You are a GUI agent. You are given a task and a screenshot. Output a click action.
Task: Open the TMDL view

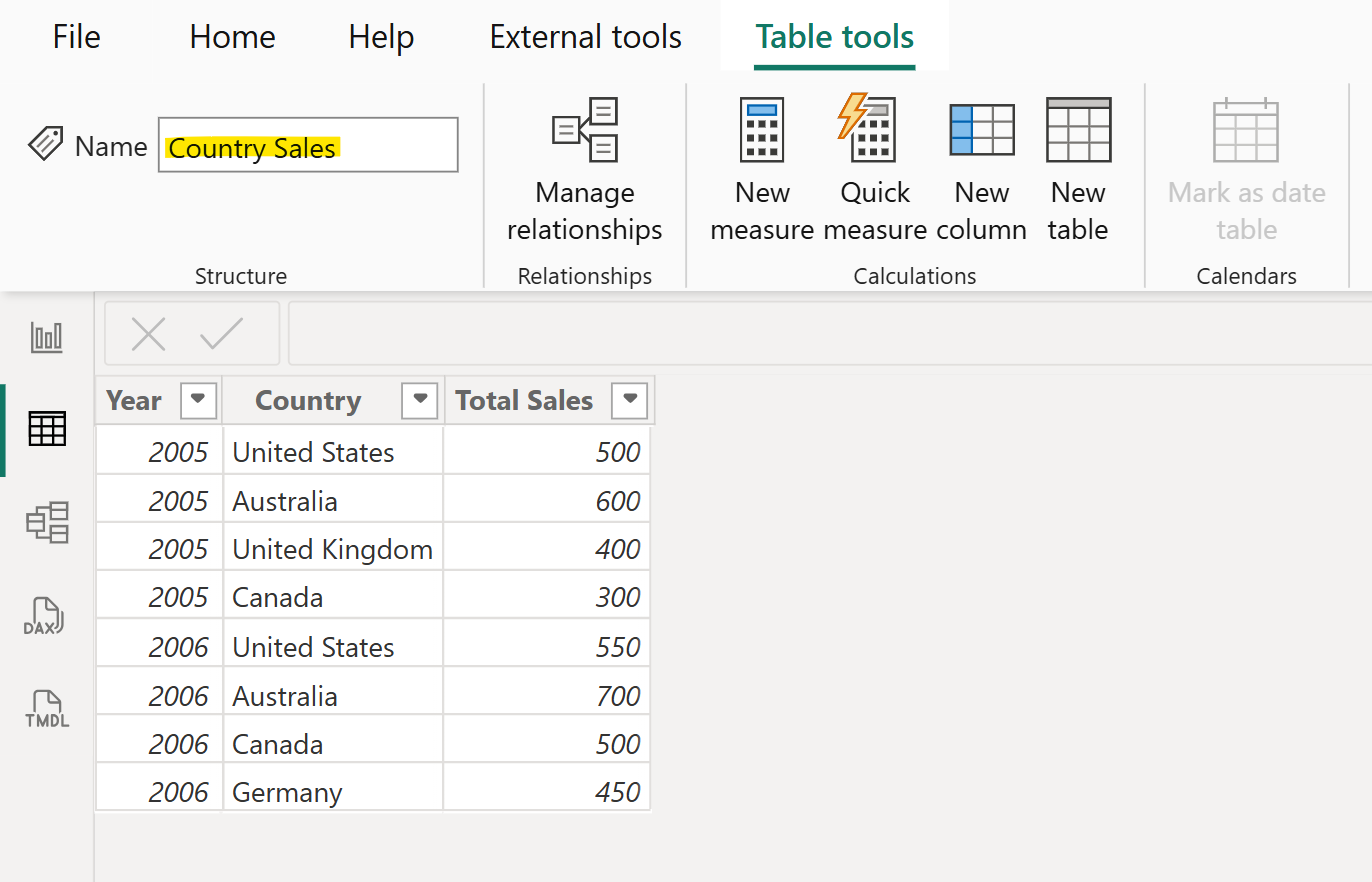[45, 707]
